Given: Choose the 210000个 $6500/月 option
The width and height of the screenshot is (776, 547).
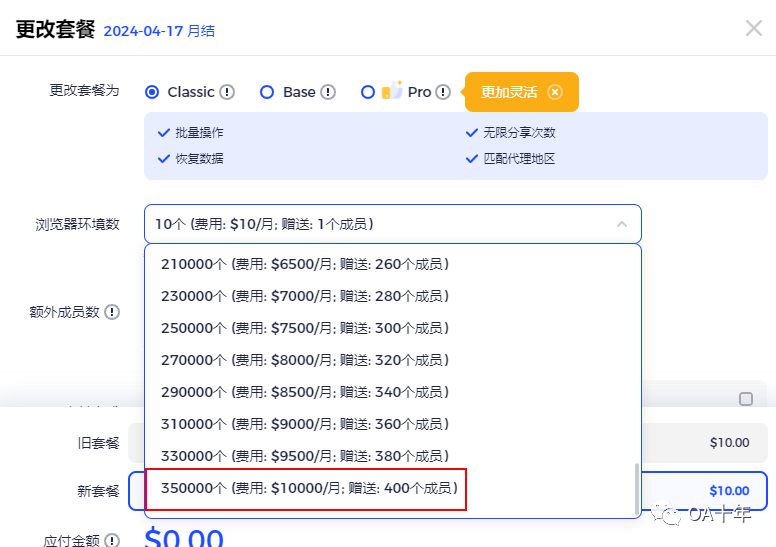Looking at the screenshot, I should [x=304, y=264].
